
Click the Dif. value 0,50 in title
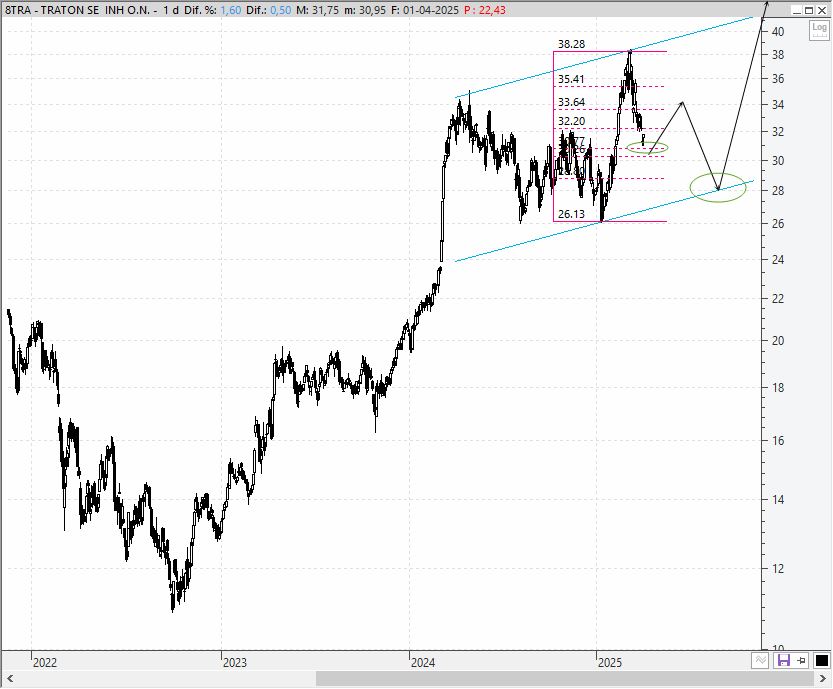[x=280, y=10]
